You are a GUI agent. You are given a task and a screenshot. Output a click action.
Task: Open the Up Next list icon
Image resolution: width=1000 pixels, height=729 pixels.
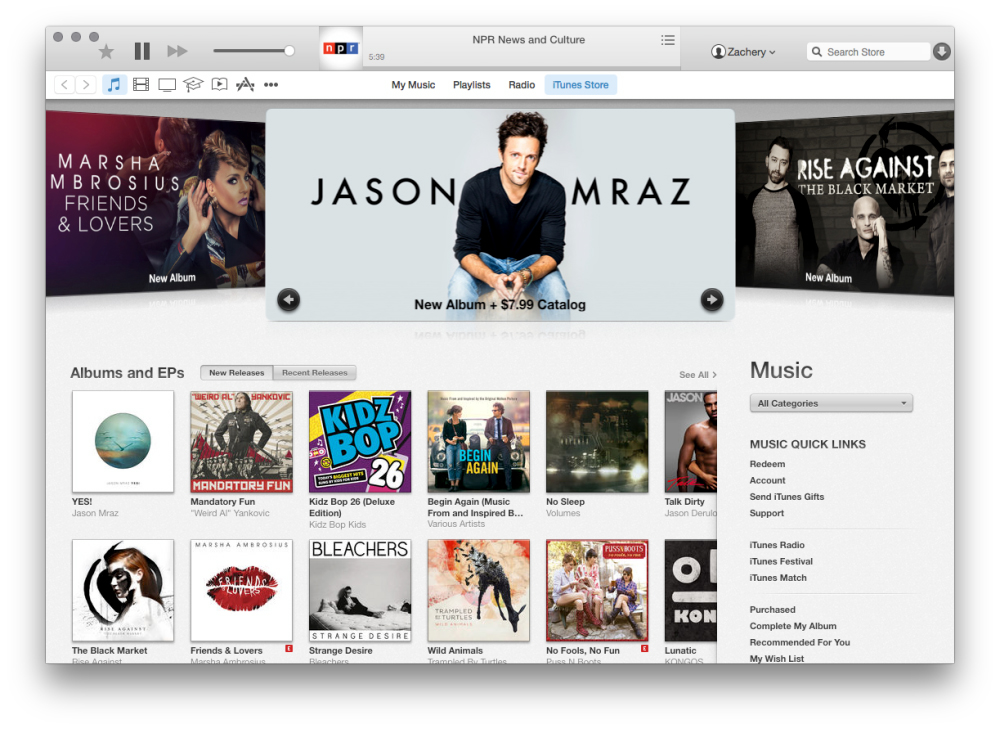coord(668,40)
